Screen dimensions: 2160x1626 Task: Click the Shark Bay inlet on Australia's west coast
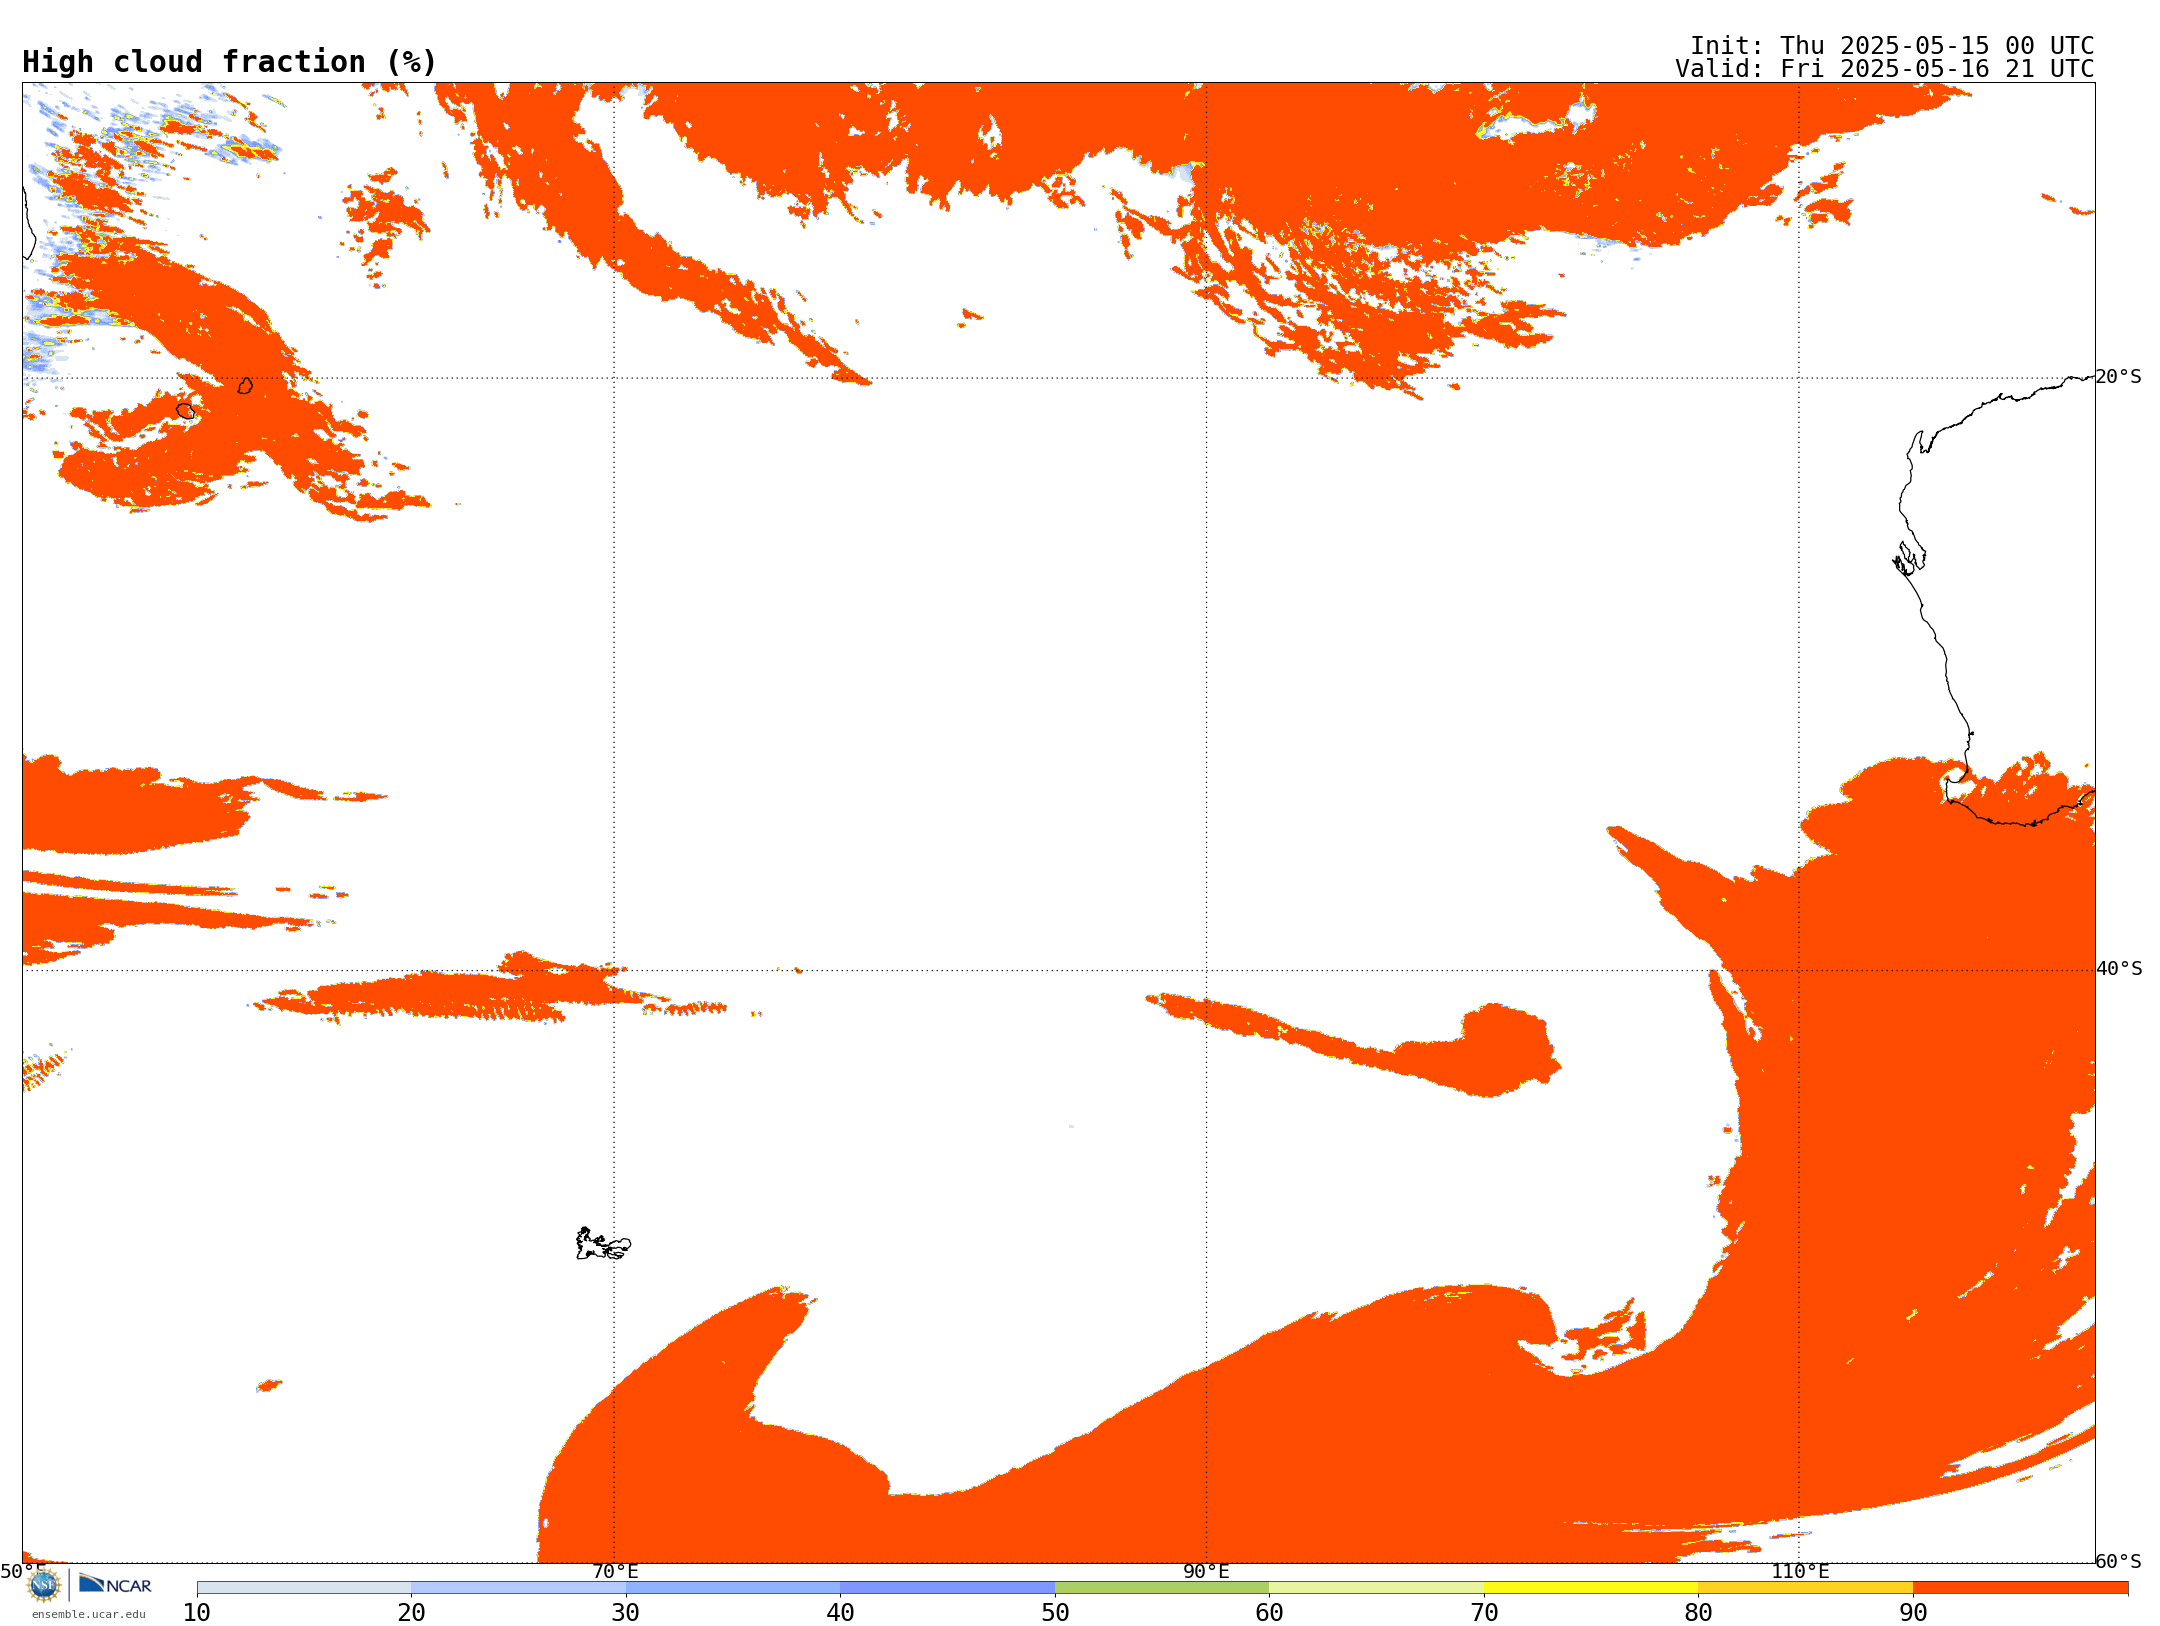point(1909,558)
